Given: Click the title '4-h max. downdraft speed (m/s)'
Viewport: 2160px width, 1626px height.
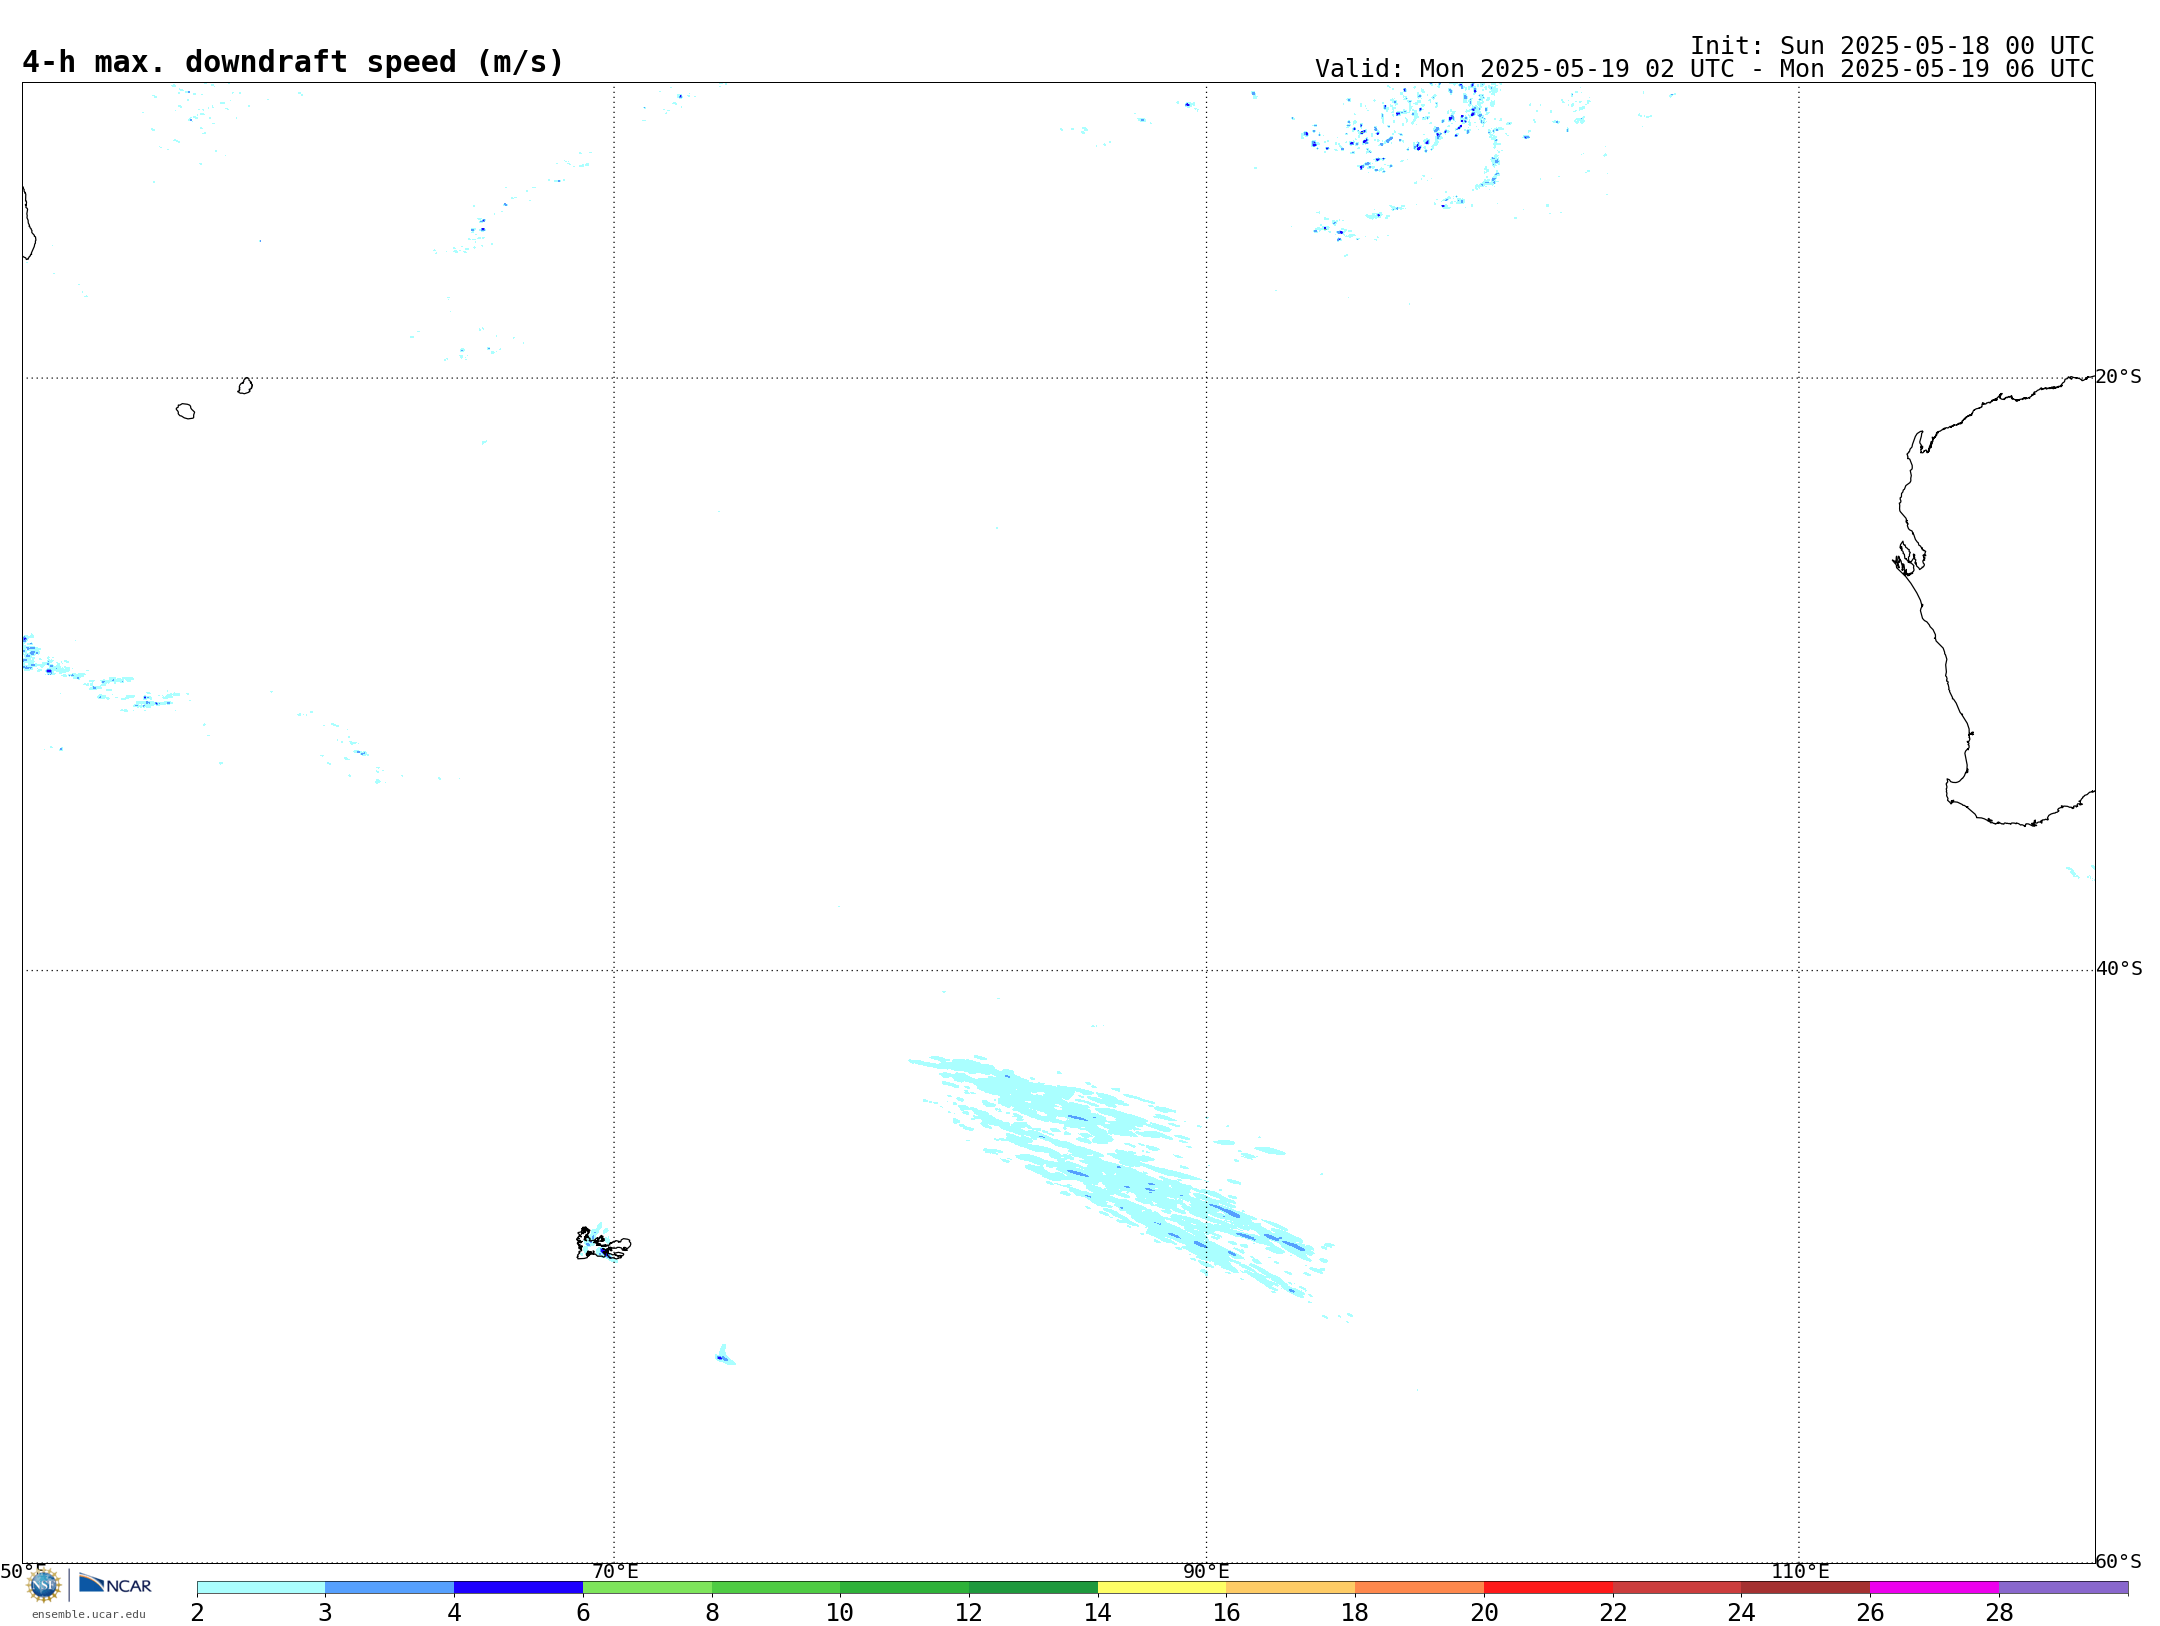Looking at the screenshot, I should pyautogui.click(x=293, y=62).
